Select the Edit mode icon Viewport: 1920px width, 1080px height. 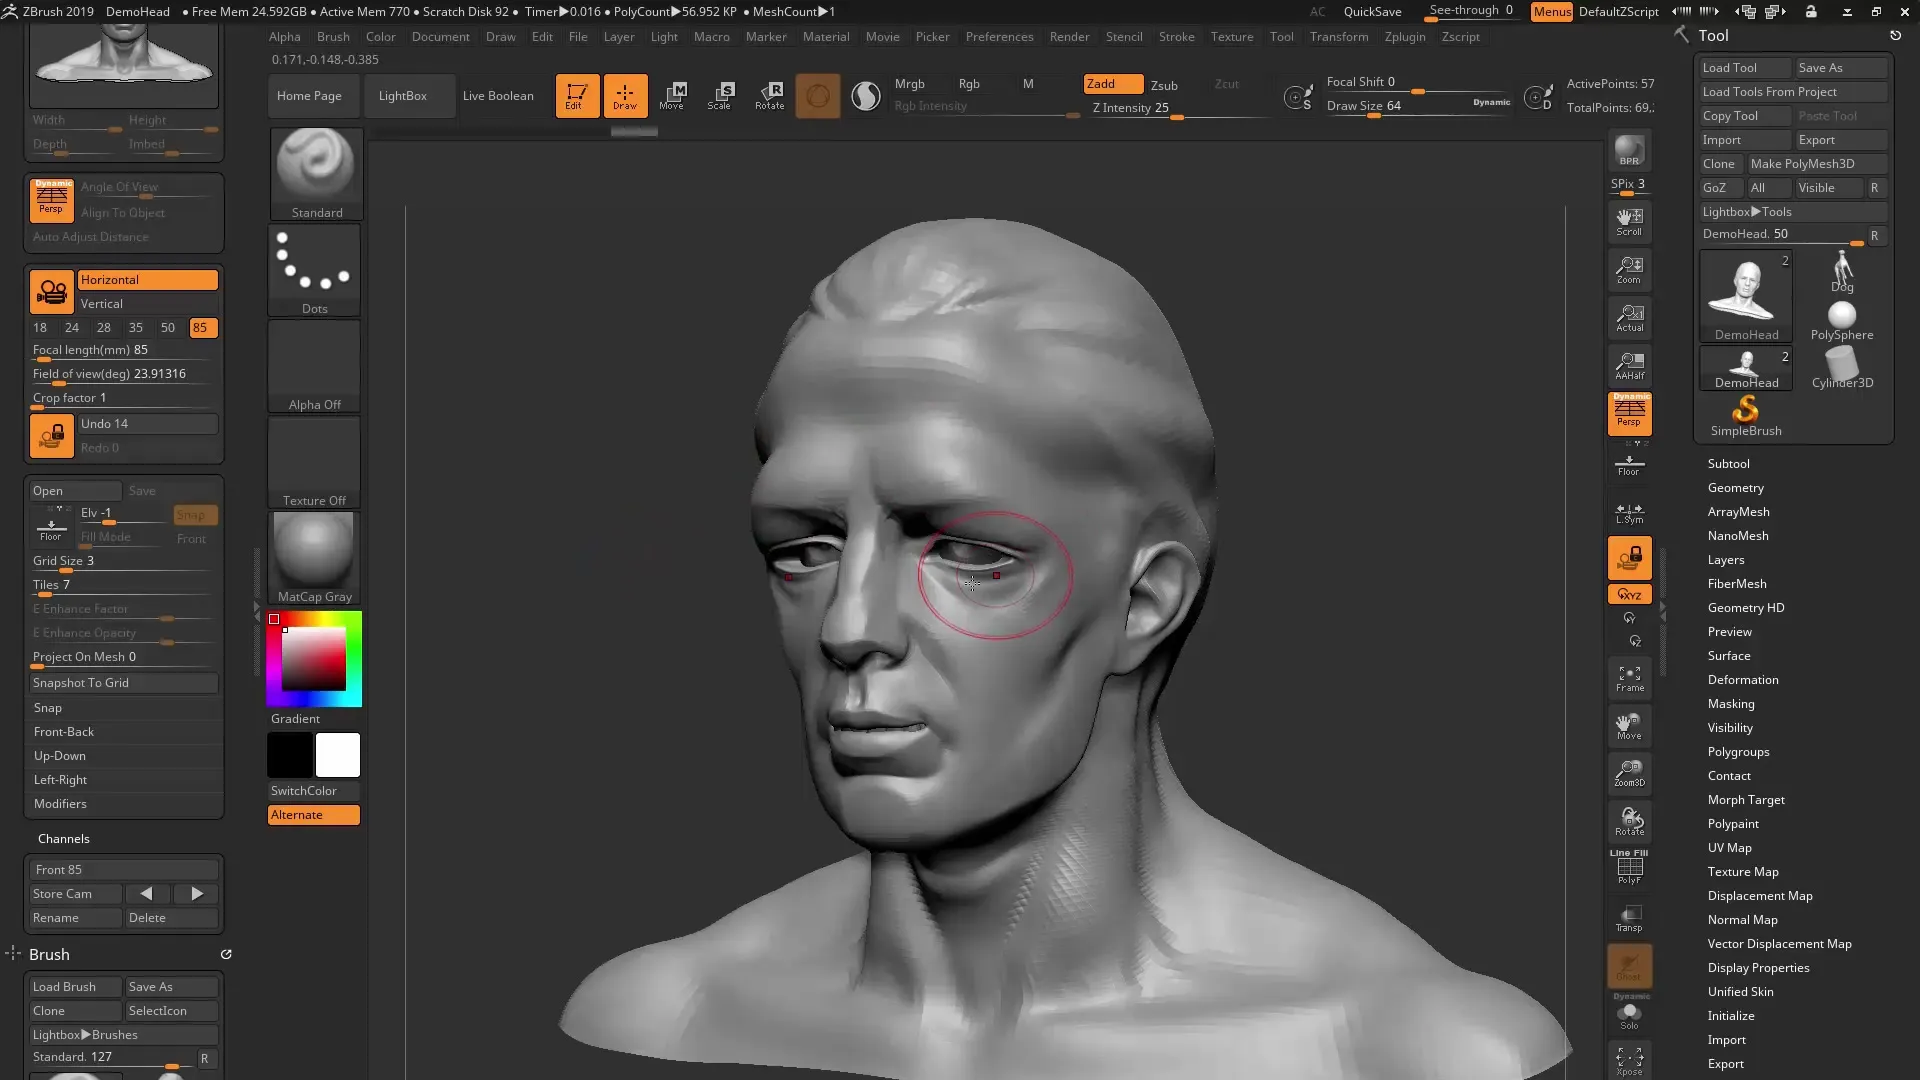coord(577,96)
